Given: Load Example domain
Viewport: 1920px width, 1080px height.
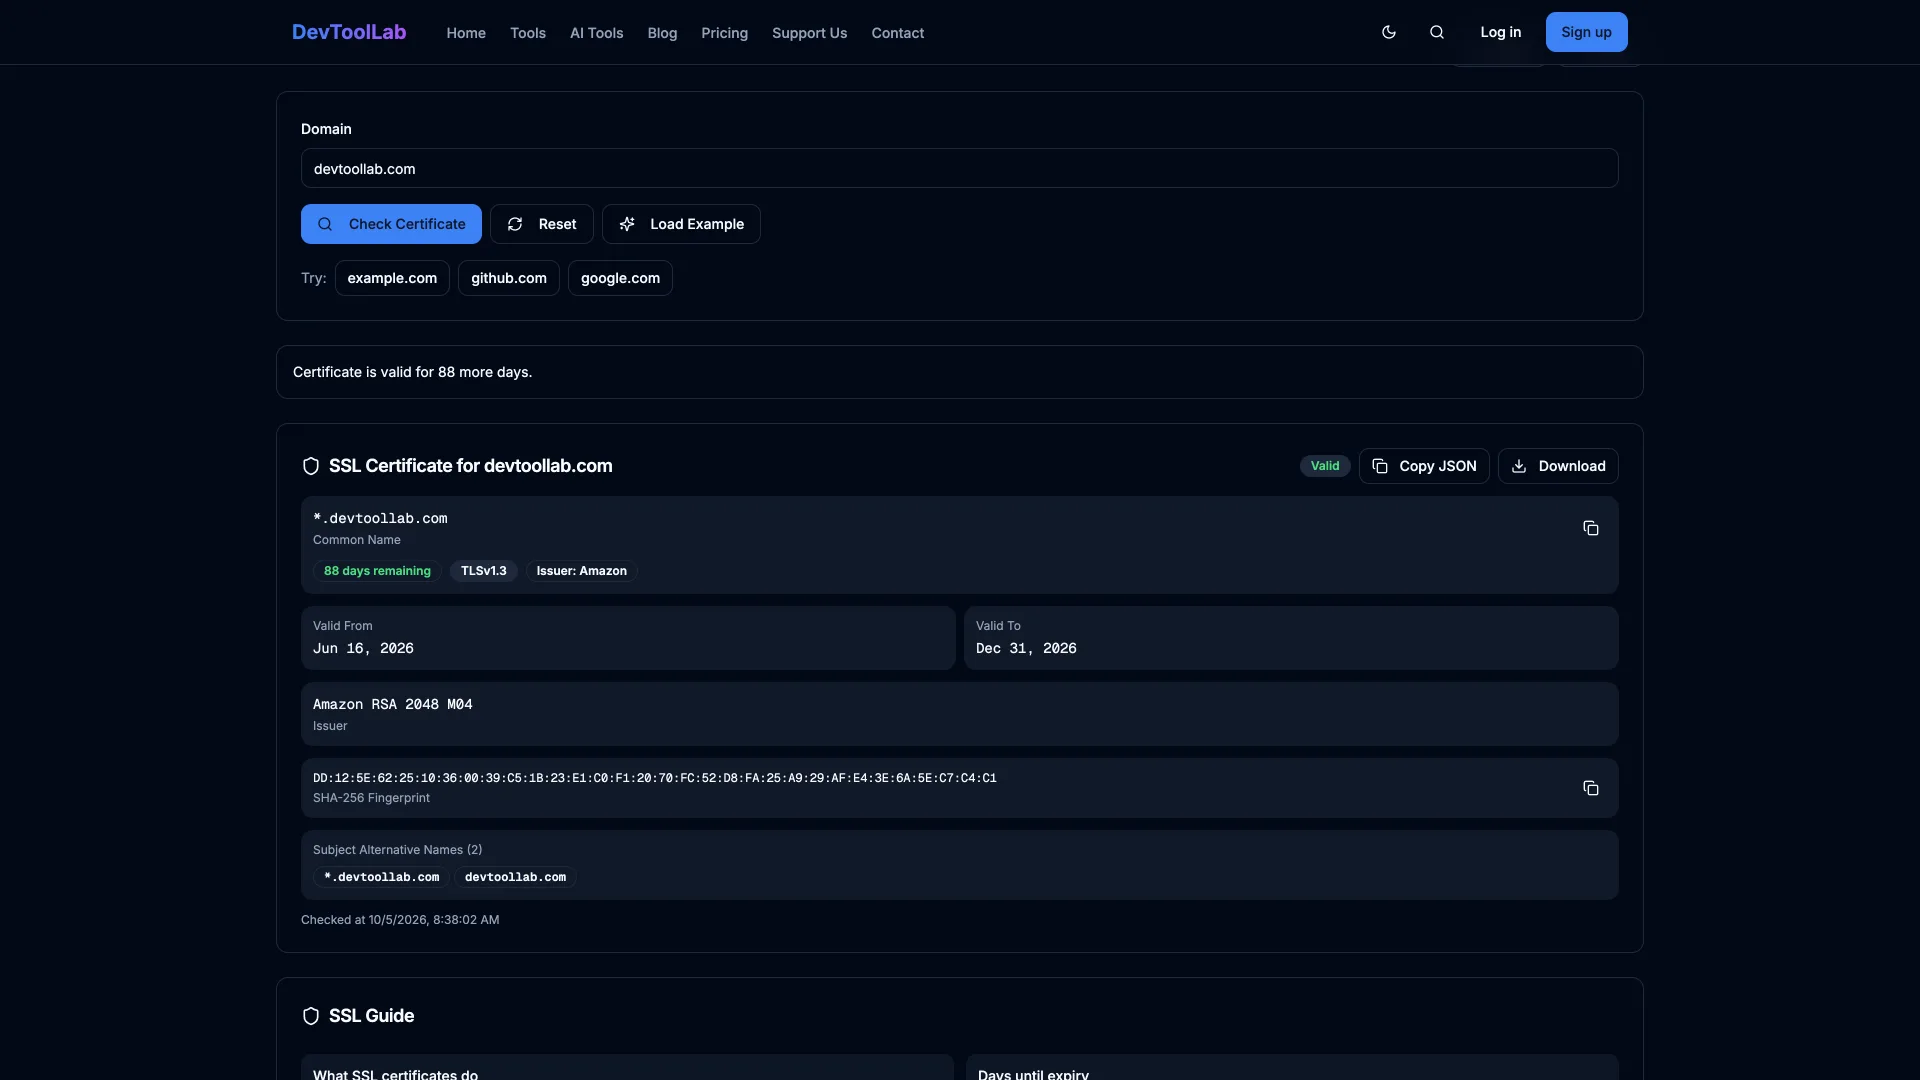Looking at the screenshot, I should 681,224.
